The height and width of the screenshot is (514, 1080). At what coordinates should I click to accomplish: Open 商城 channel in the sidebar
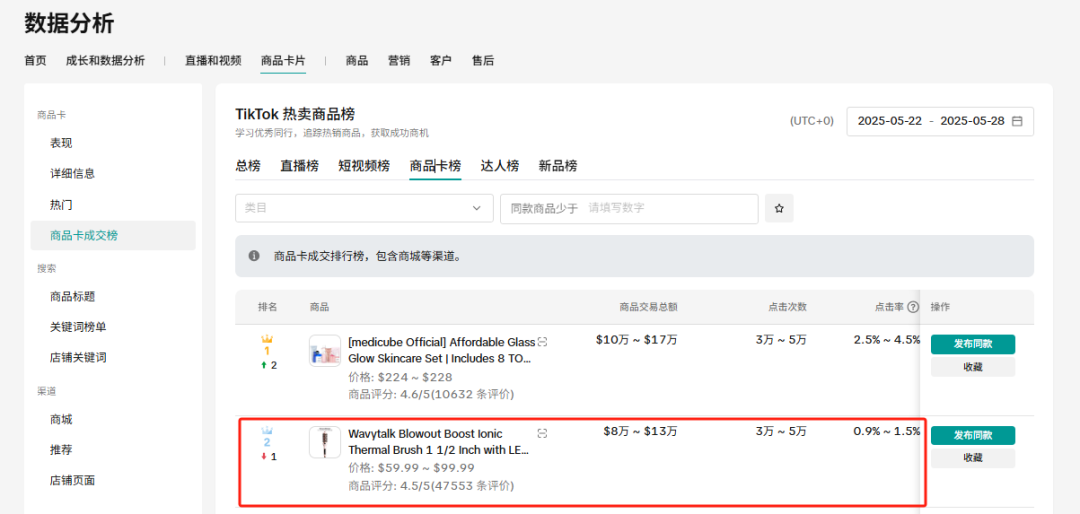point(61,420)
